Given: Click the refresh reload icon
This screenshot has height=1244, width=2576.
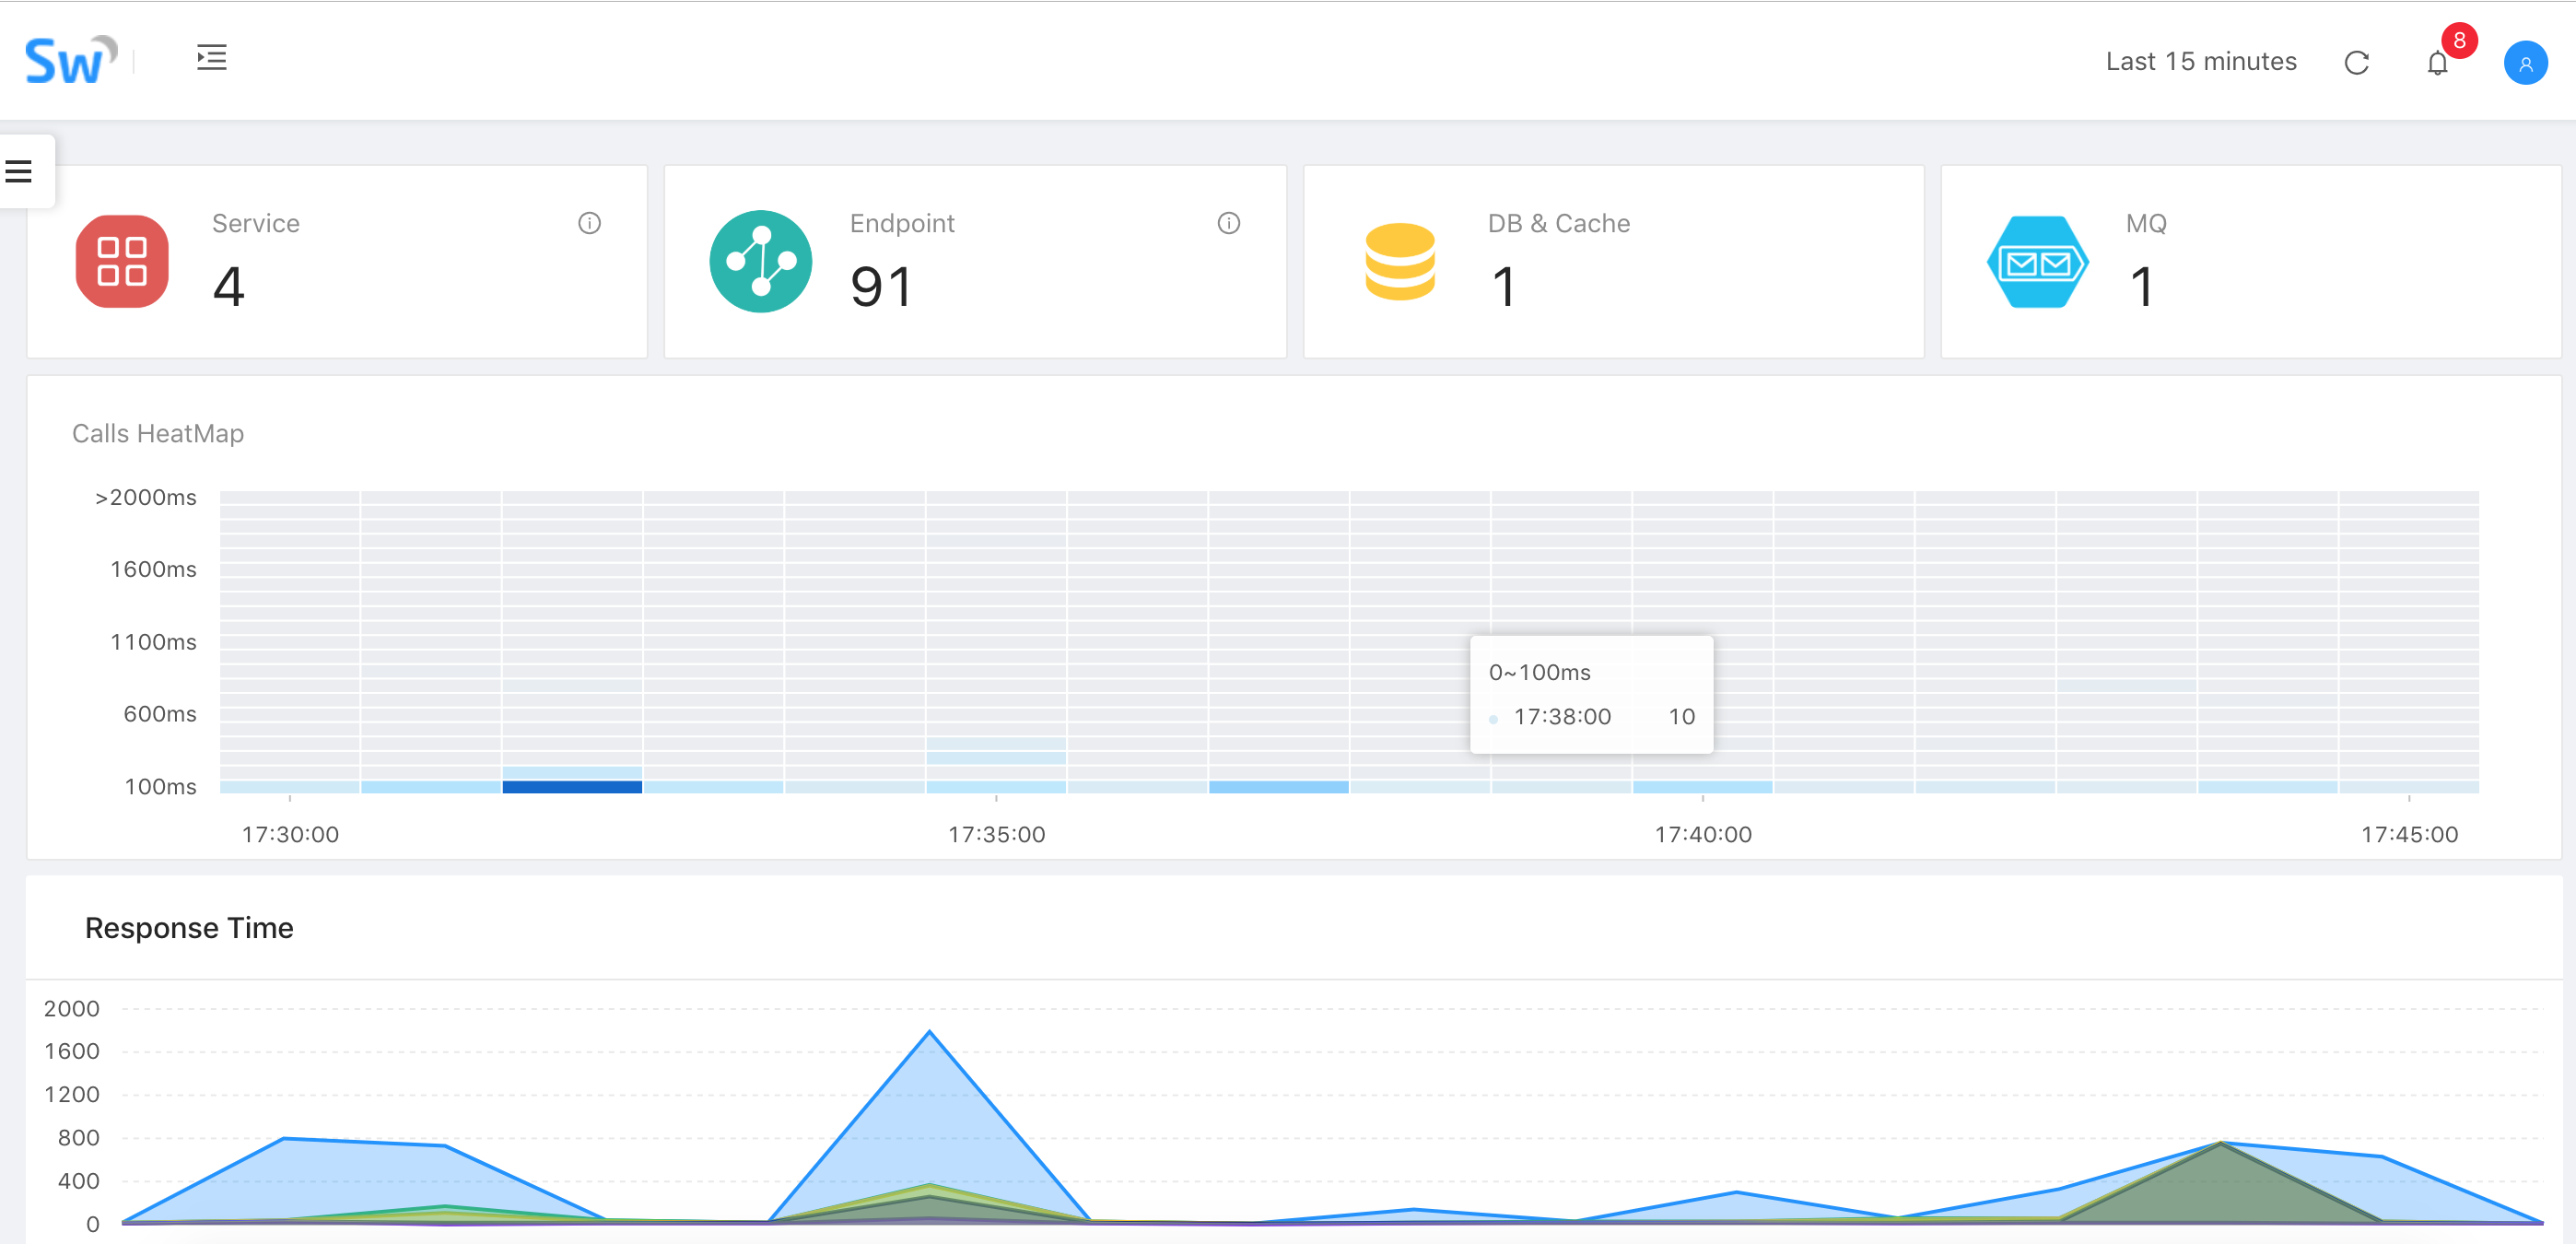Looking at the screenshot, I should coord(2356,63).
